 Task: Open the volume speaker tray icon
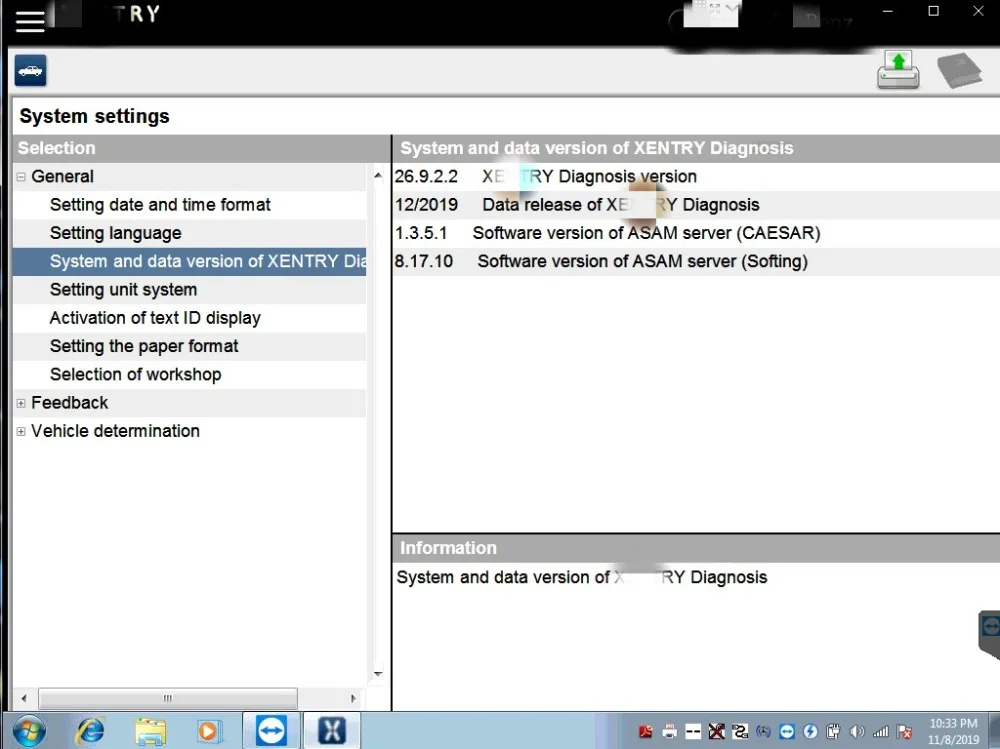(857, 732)
